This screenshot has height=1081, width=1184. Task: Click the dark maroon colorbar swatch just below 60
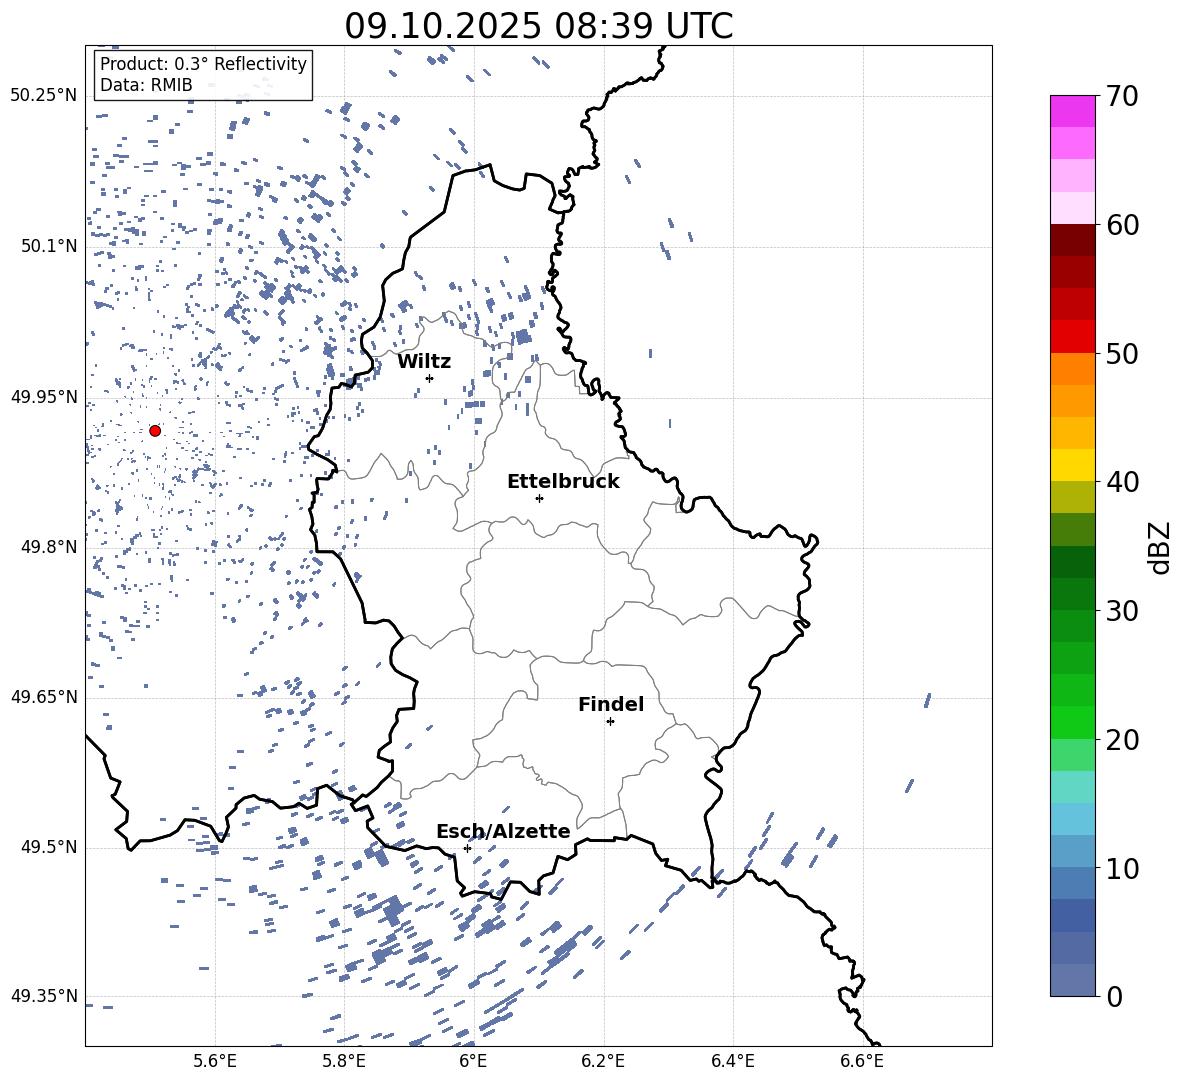coord(1072,240)
